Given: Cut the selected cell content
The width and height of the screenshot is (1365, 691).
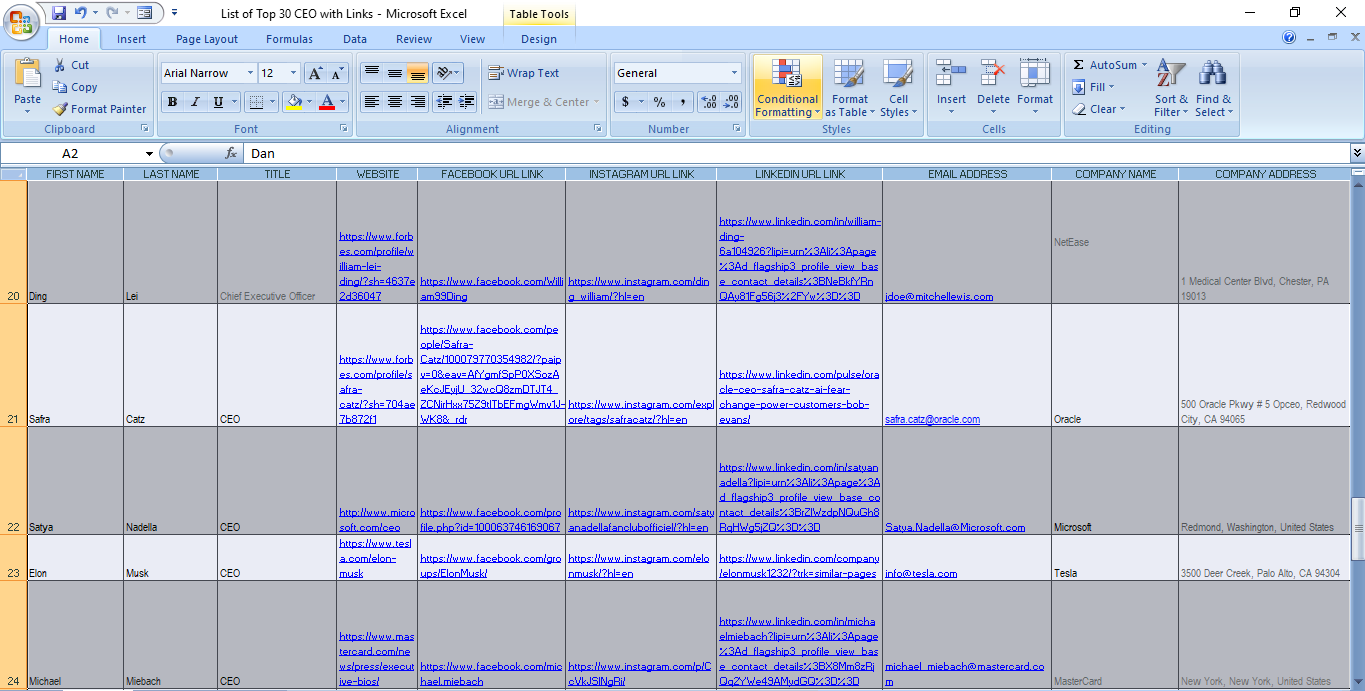Looking at the screenshot, I should (x=71, y=65).
